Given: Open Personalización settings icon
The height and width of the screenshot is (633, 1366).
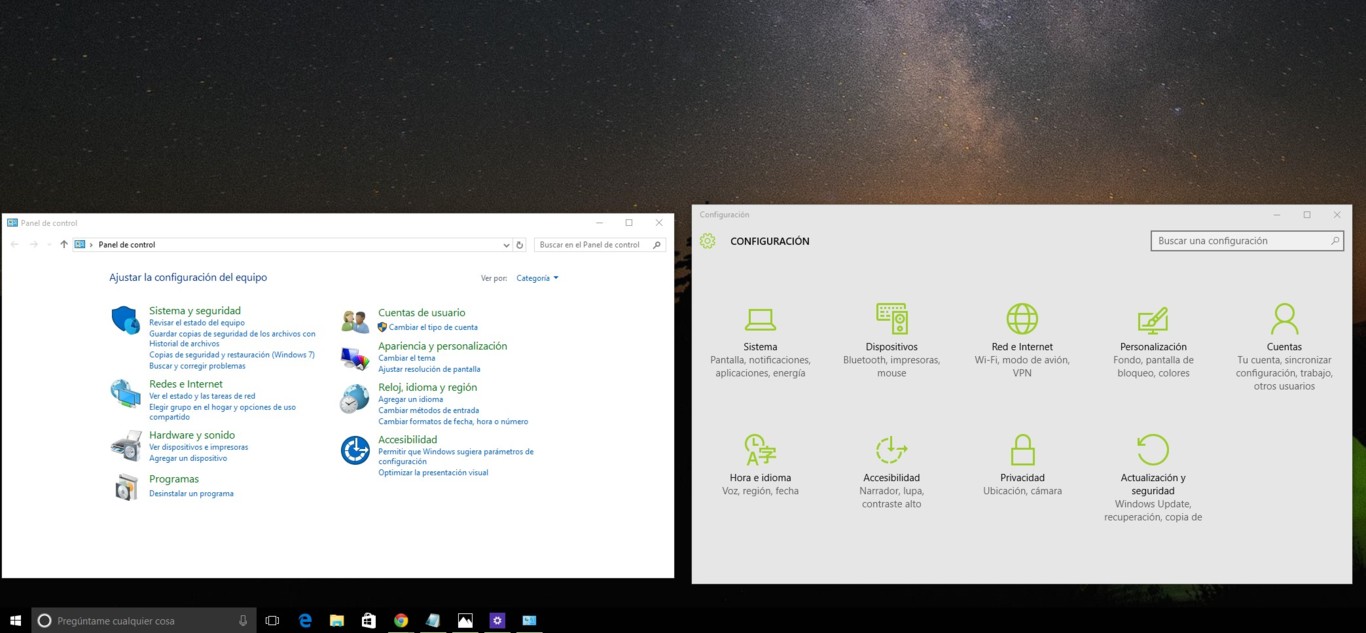Looking at the screenshot, I should point(1153,320).
